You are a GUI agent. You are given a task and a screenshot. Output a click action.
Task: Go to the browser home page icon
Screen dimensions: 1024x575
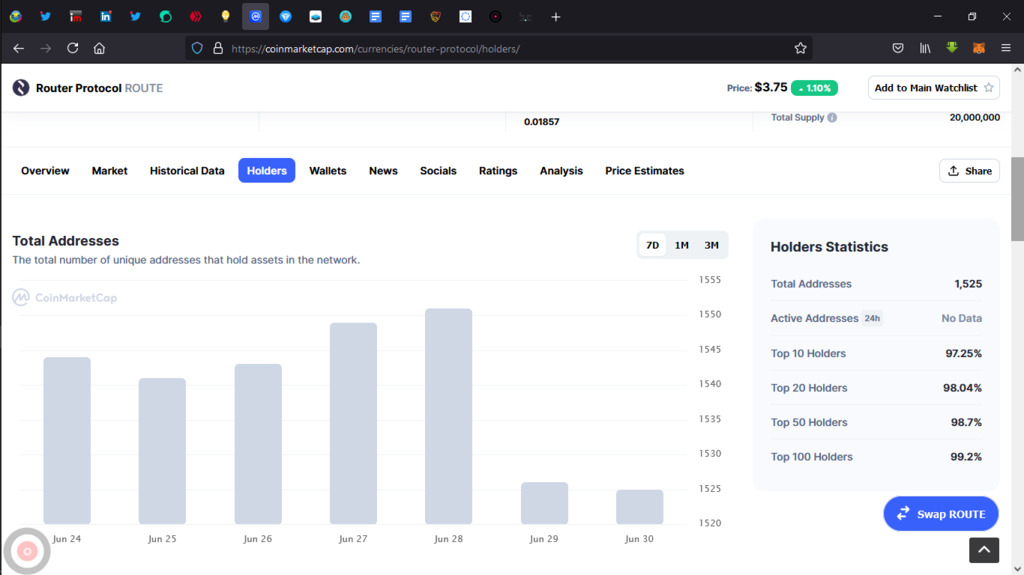click(x=99, y=48)
